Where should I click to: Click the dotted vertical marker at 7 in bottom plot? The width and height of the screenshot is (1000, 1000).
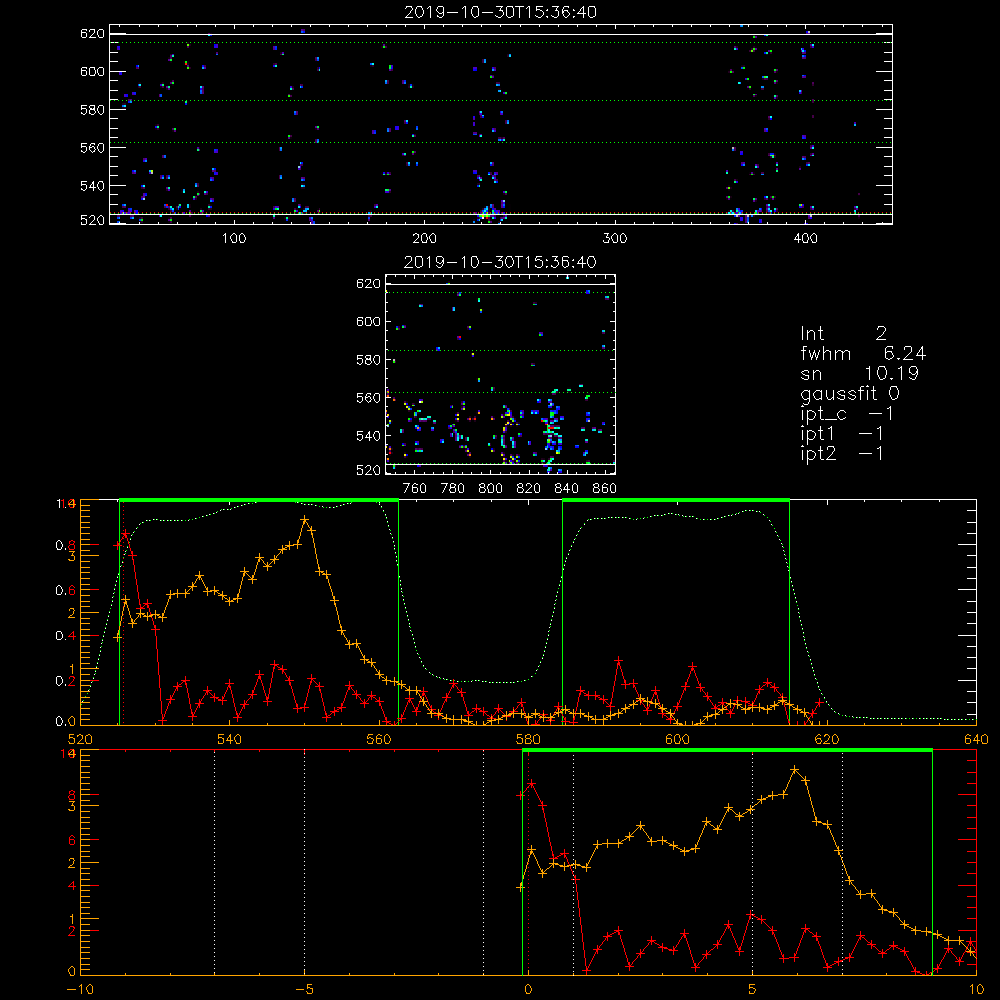click(x=842, y=862)
